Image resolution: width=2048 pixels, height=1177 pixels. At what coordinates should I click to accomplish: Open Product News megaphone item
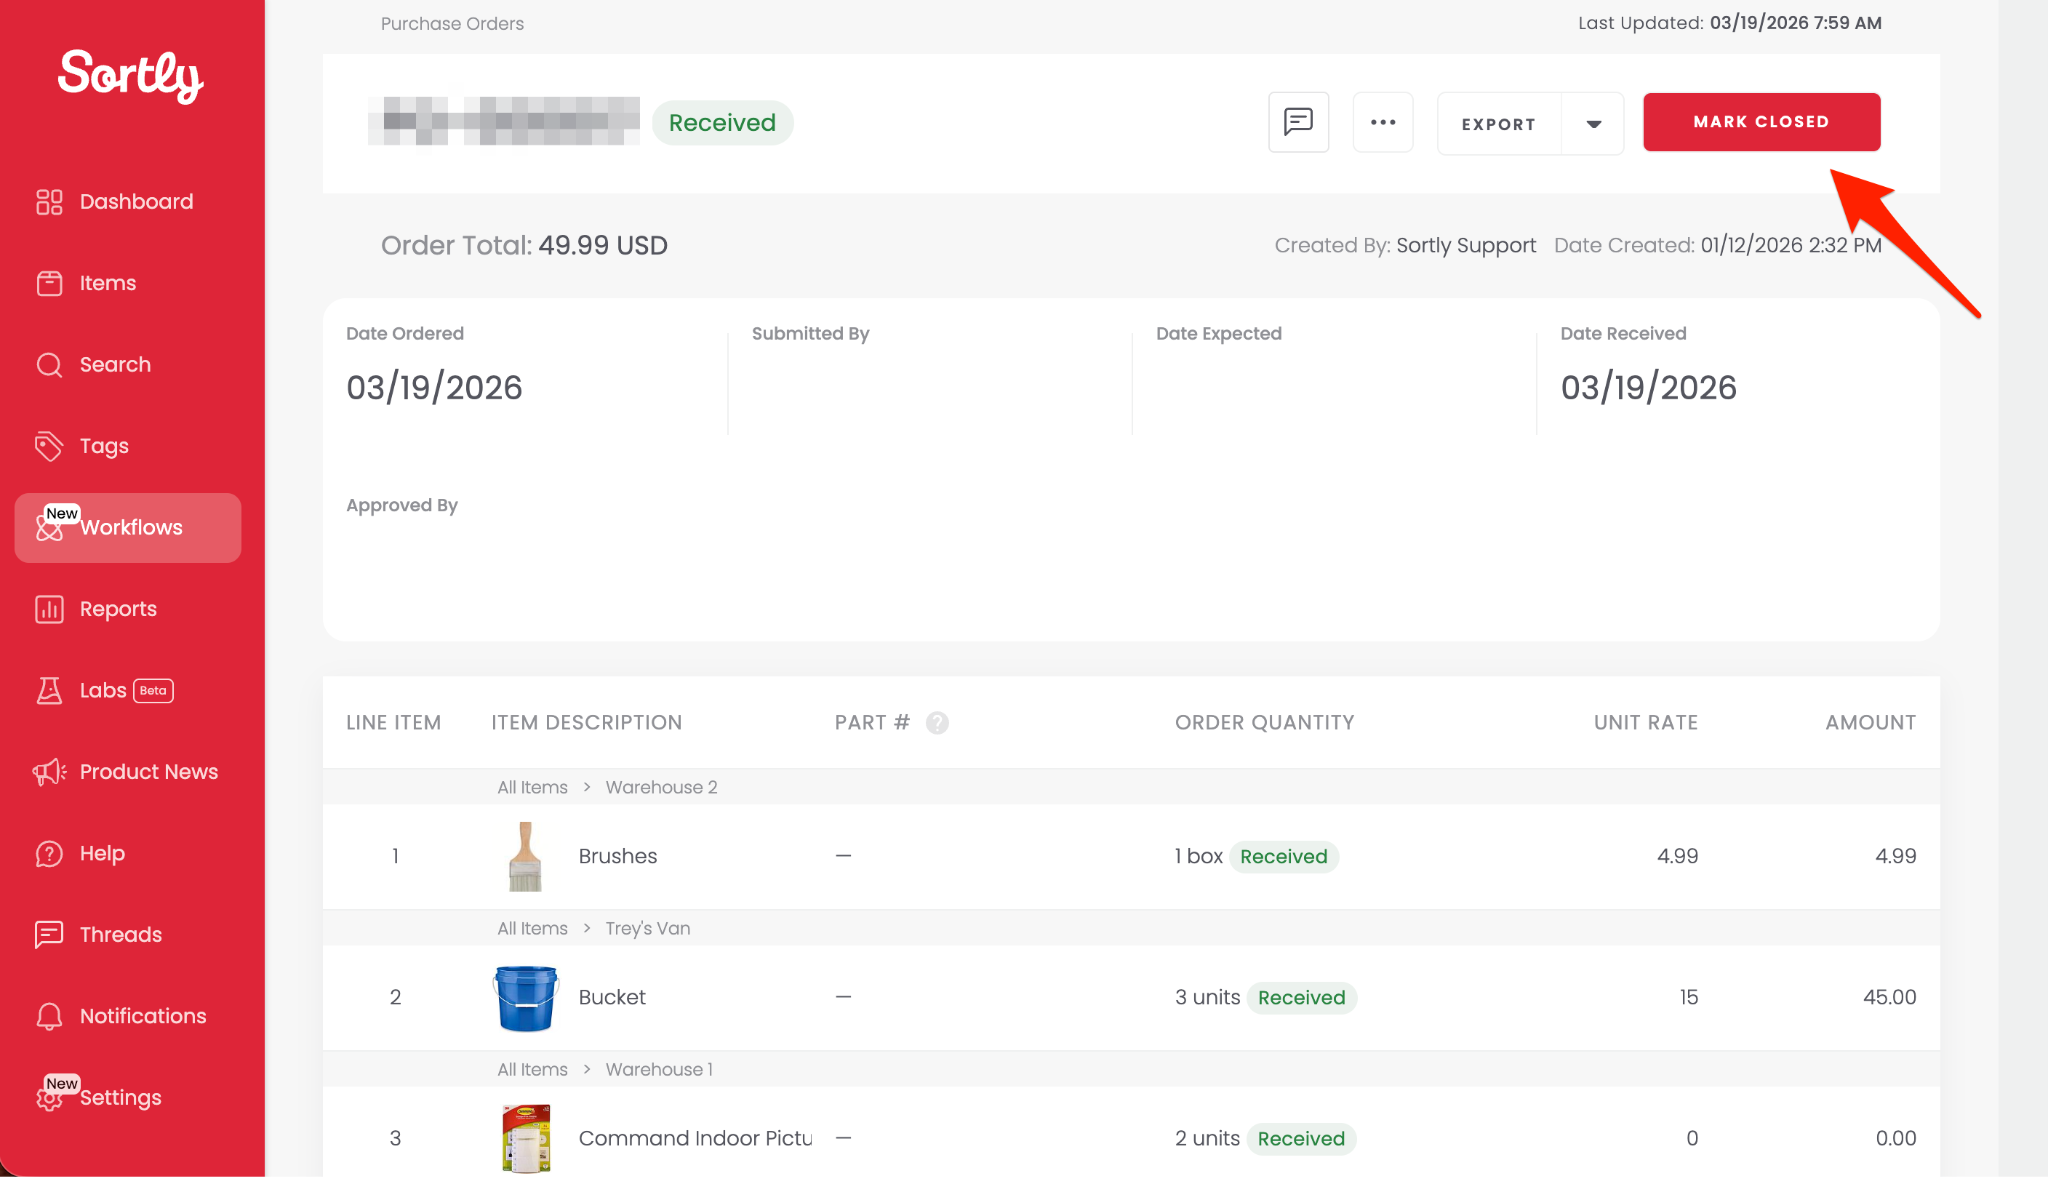click(148, 772)
